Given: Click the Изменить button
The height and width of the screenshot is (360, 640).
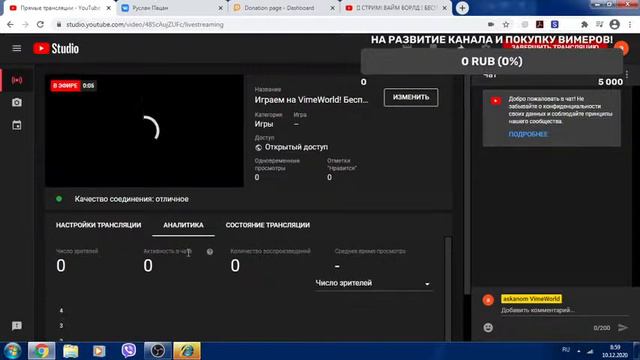Looking at the screenshot, I should tap(411, 97).
